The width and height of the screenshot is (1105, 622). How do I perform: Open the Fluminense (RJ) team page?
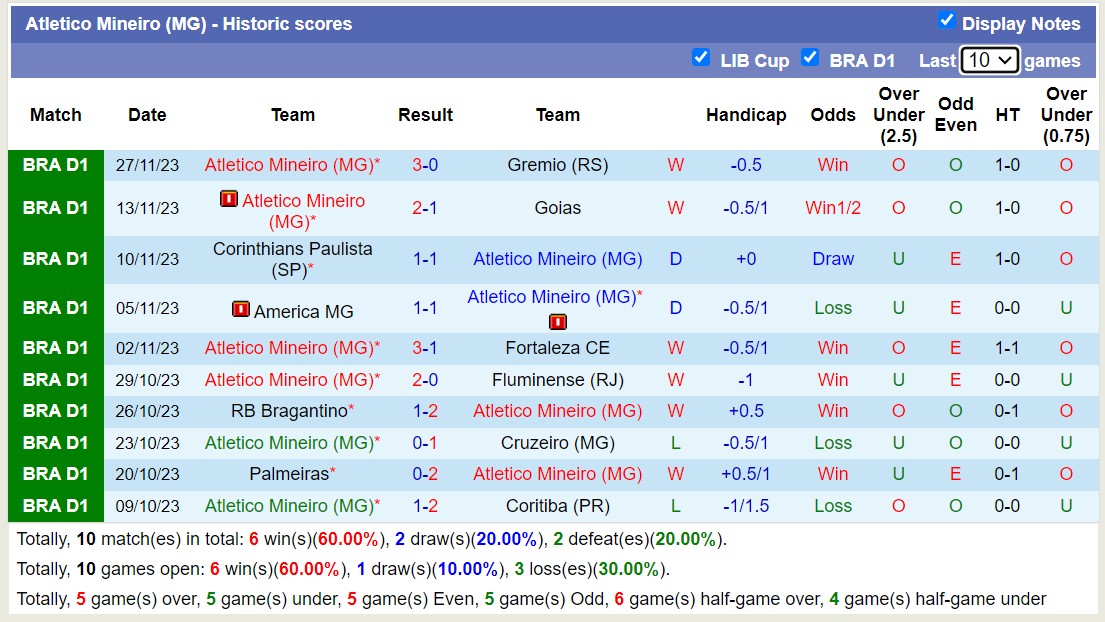[557, 380]
